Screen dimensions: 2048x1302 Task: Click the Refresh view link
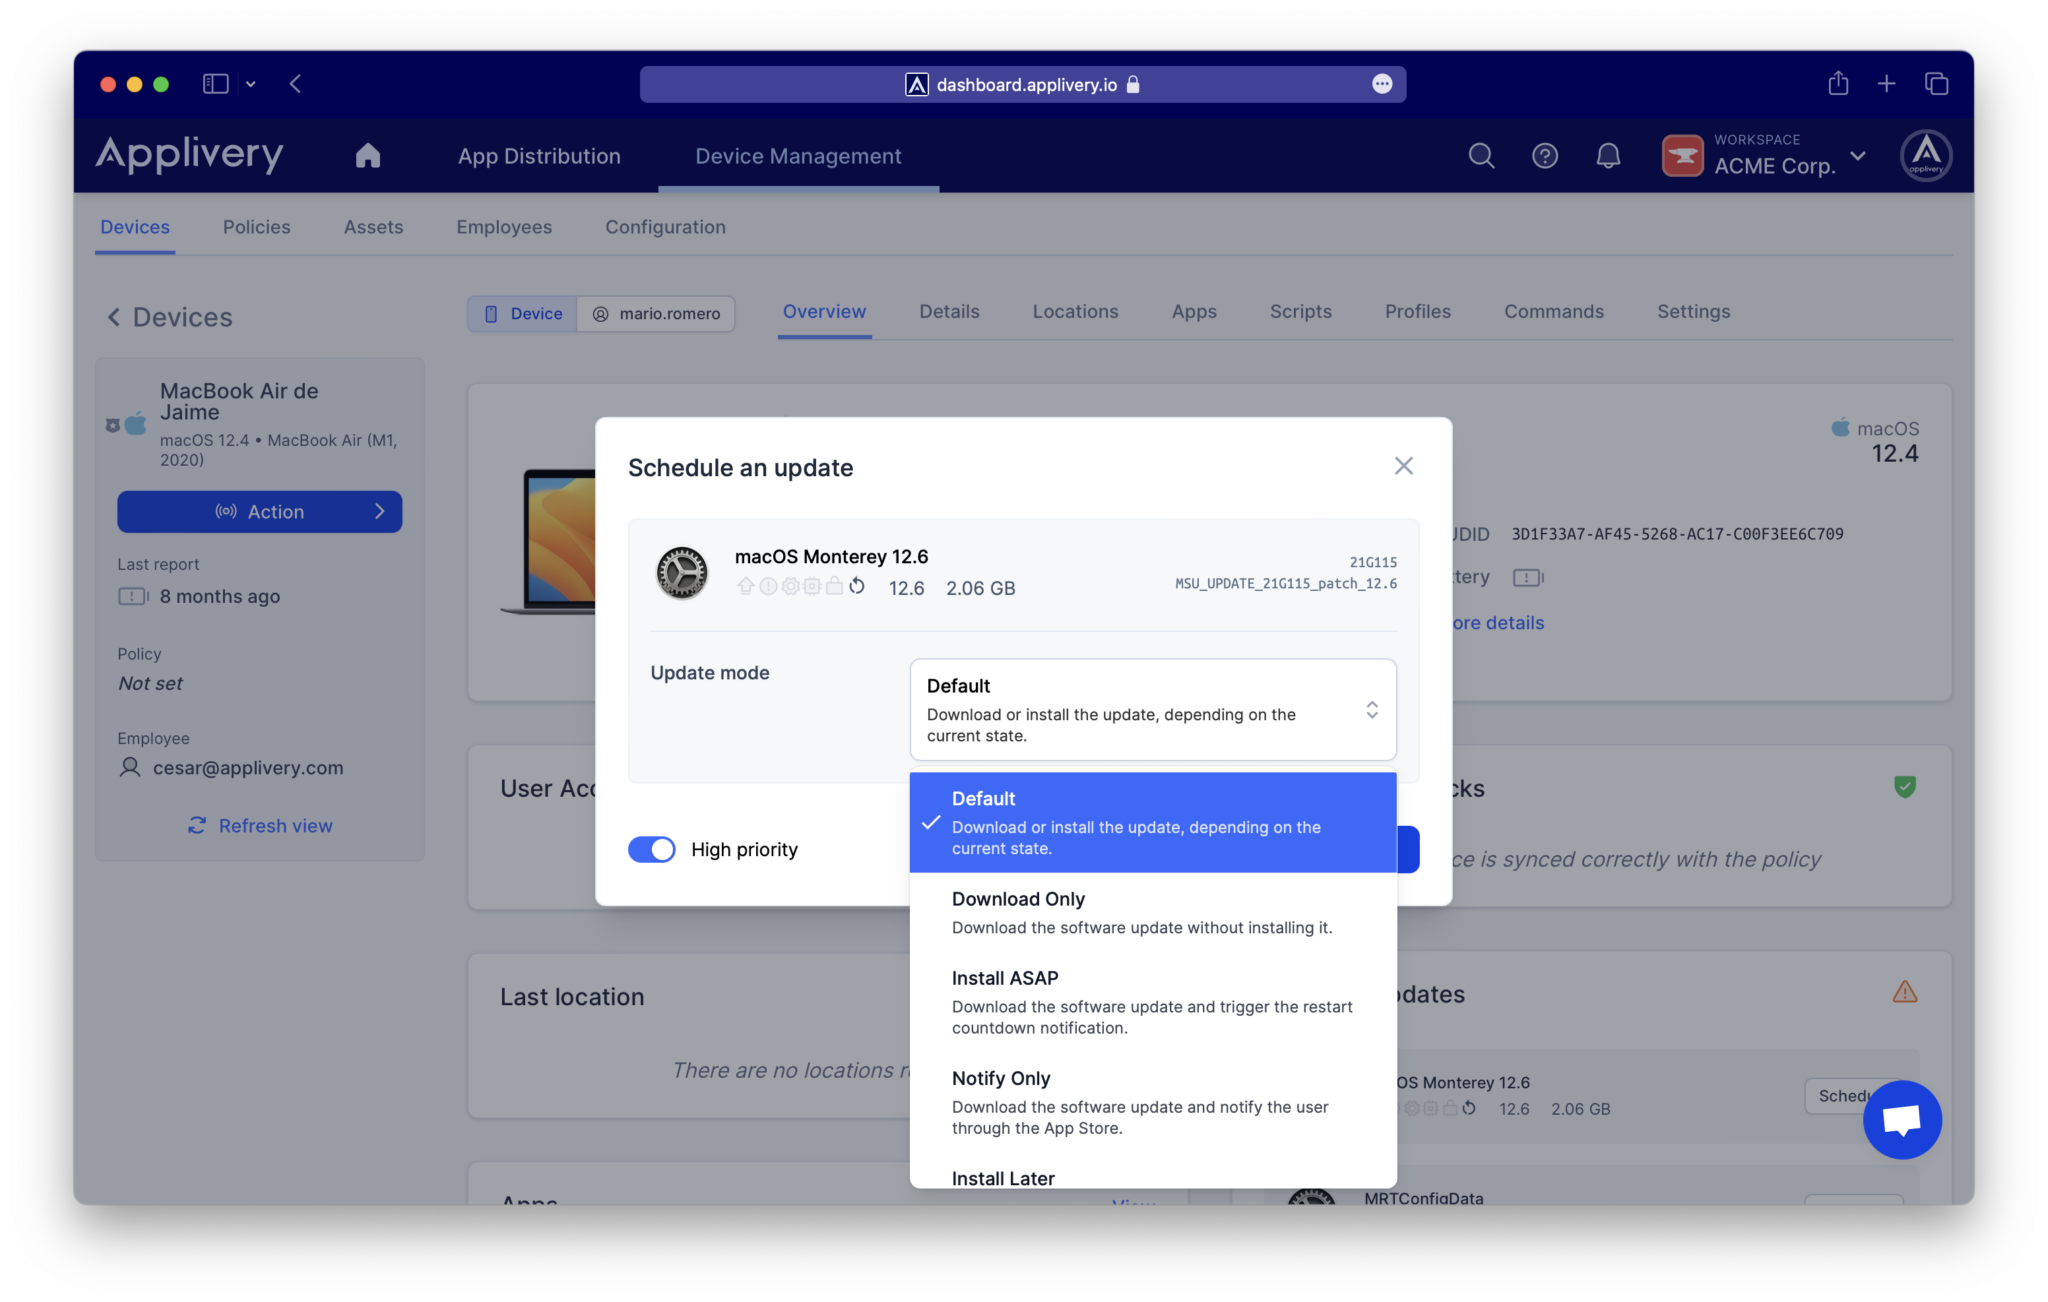tap(259, 825)
